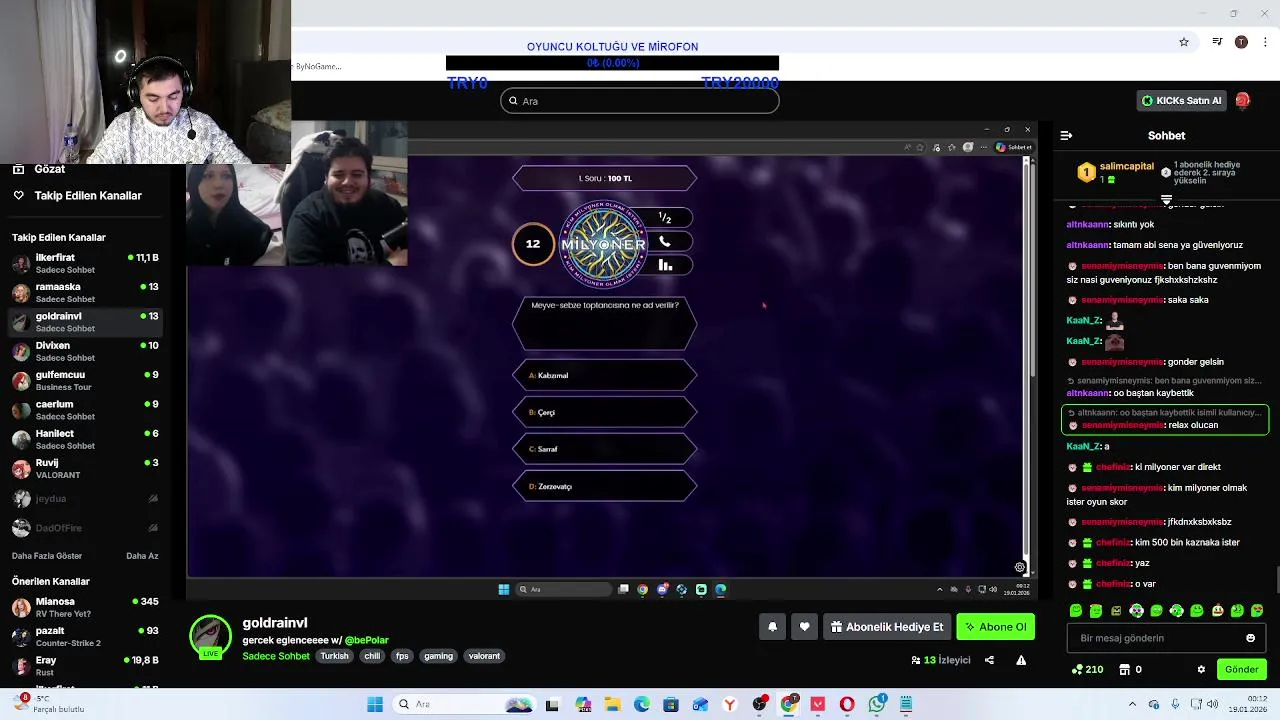Expand leaderboard dropdown arrow under salimcapital
The width and height of the screenshot is (1280, 720).
(1166, 200)
